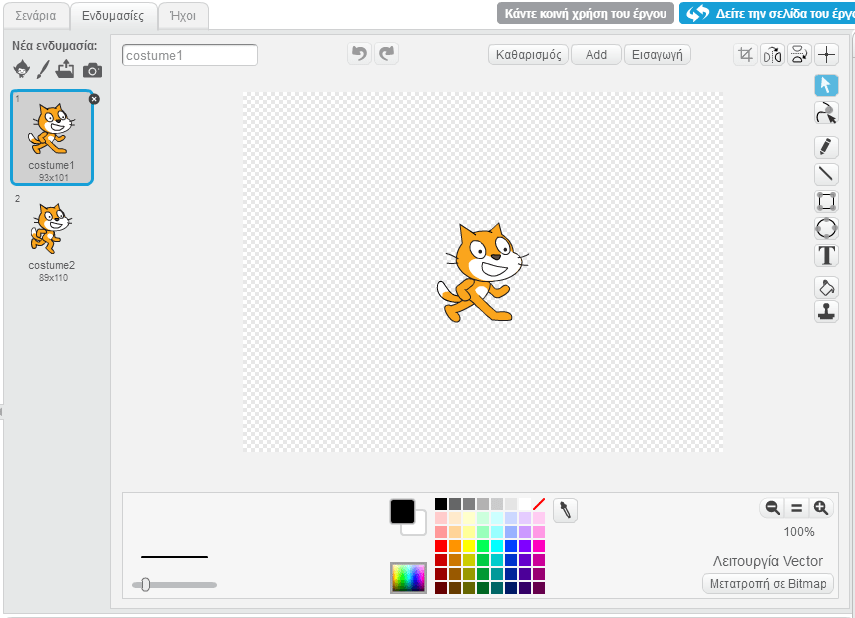Click the line width slider handle
855x618 pixels.
146,585
